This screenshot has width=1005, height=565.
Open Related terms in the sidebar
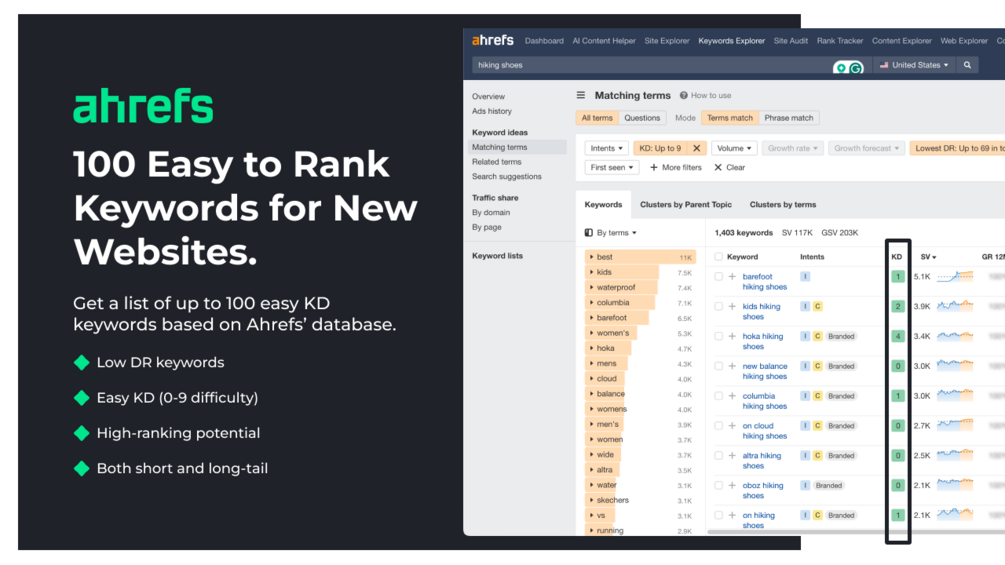[x=497, y=162]
